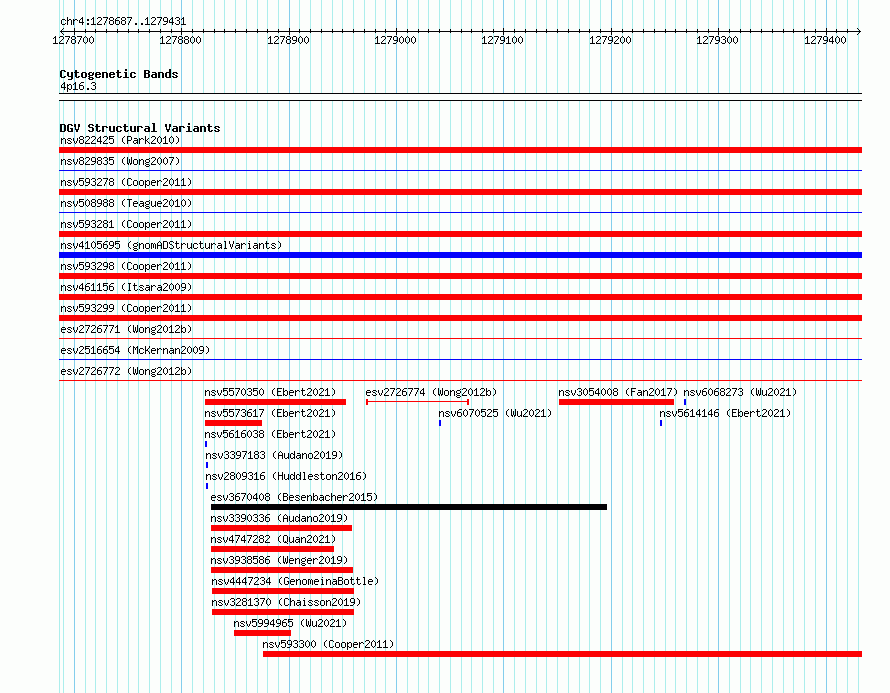Click the nsv593299 (Cooper2011) label
This screenshot has width=890, height=693.
tap(126, 308)
